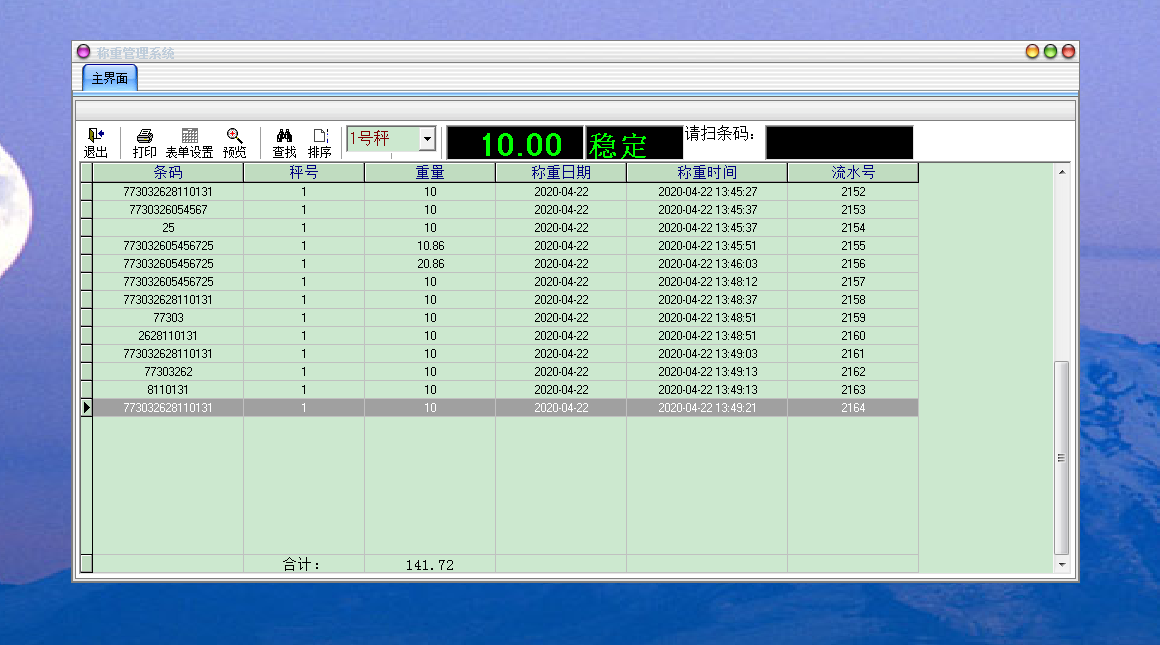Click the 排序 sort icon
Image resolution: width=1160 pixels, height=645 pixels.
pos(320,143)
